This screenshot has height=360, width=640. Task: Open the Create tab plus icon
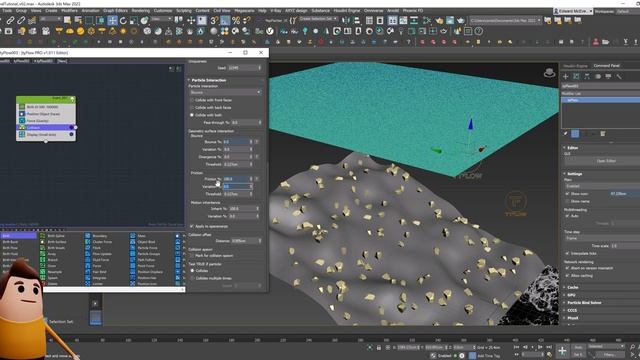[x=565, y=76]
